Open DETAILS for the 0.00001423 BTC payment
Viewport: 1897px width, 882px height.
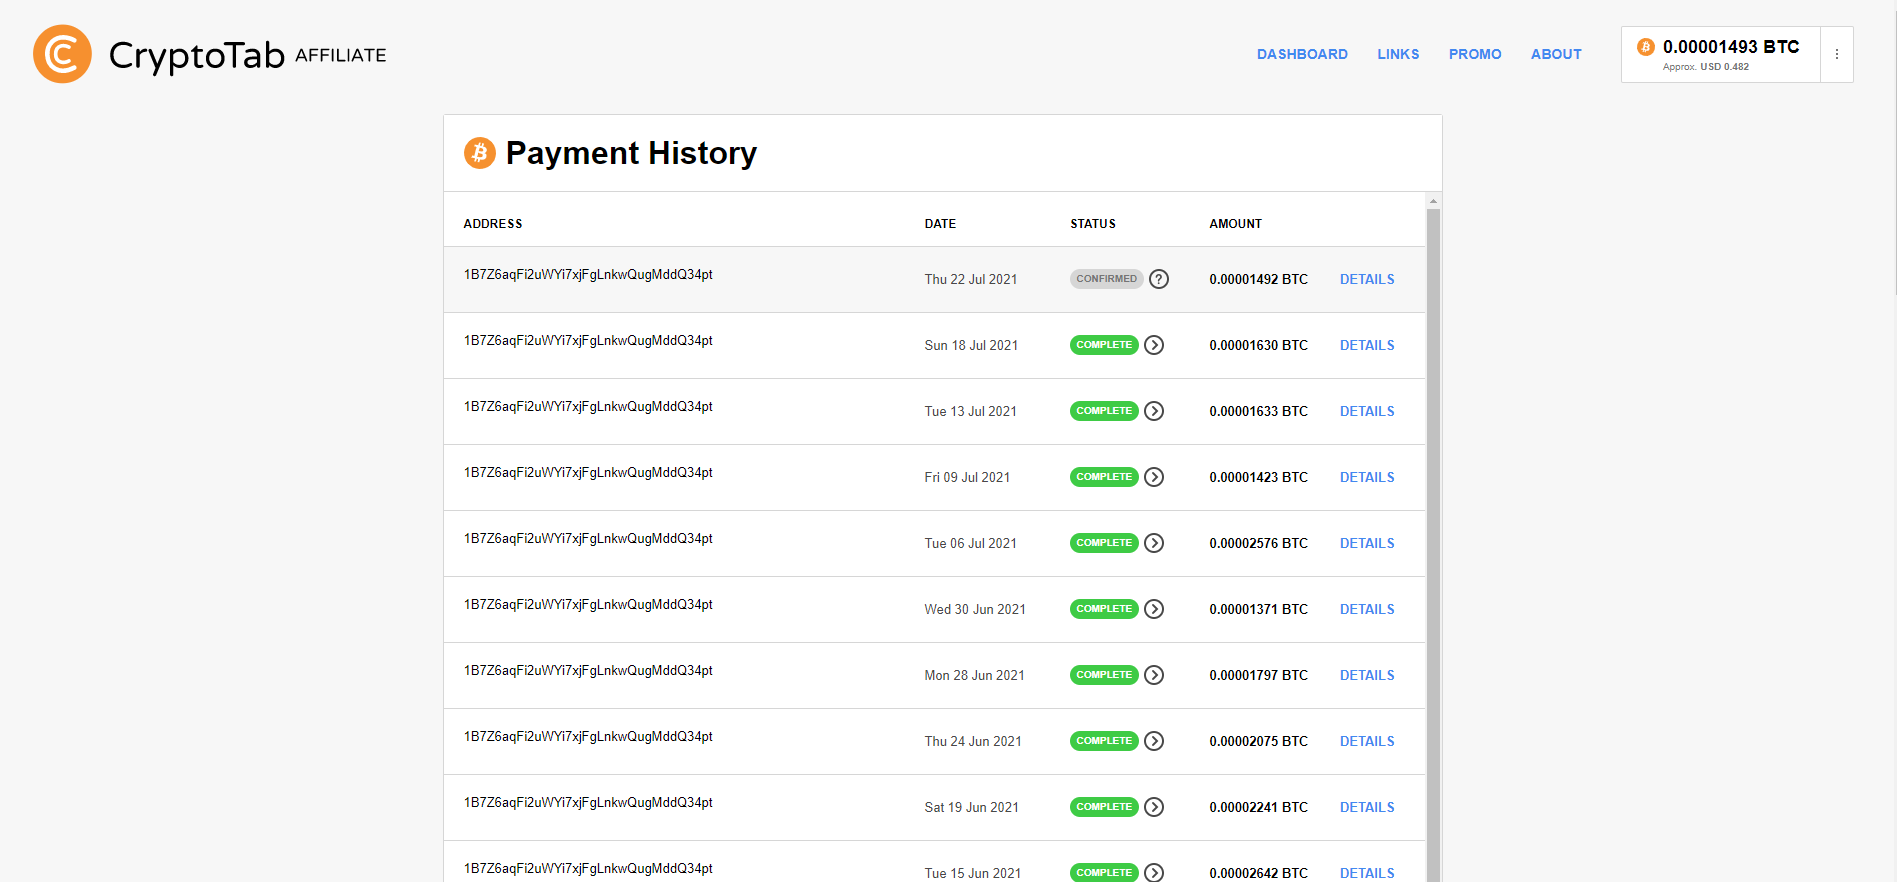(1367, 477)
